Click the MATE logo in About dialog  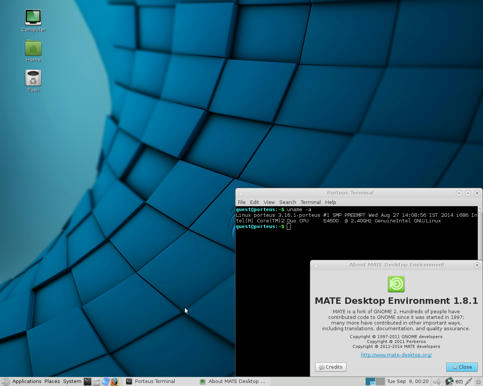[x=396, y=284]
